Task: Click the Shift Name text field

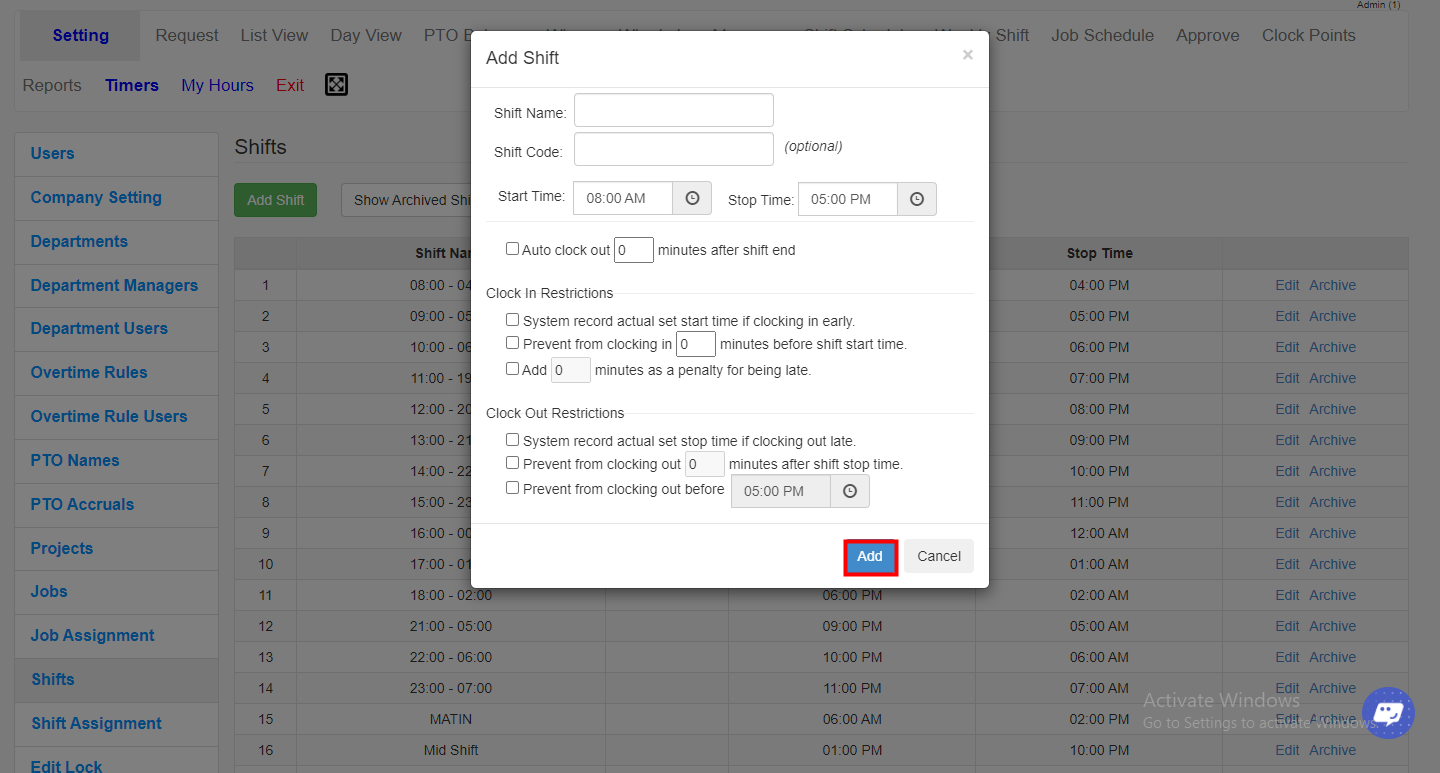Action: click(673, 110)
